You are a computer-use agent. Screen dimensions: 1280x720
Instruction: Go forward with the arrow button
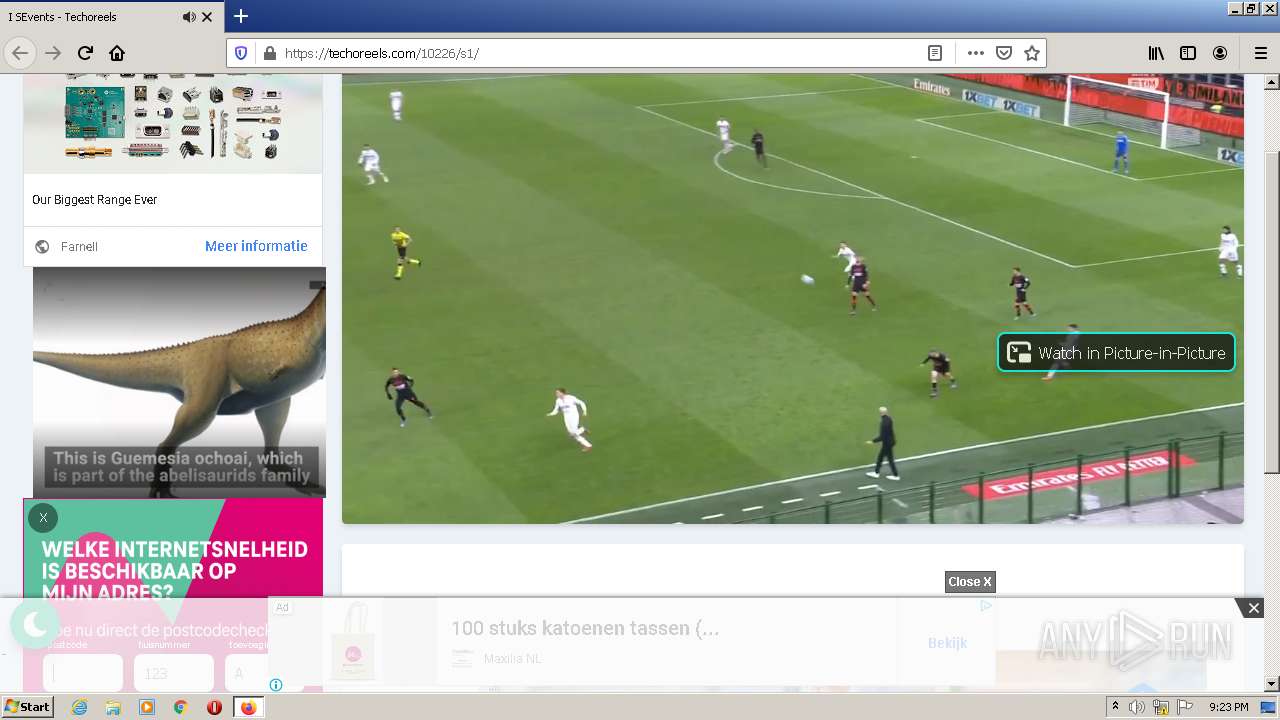pos(53,53)
